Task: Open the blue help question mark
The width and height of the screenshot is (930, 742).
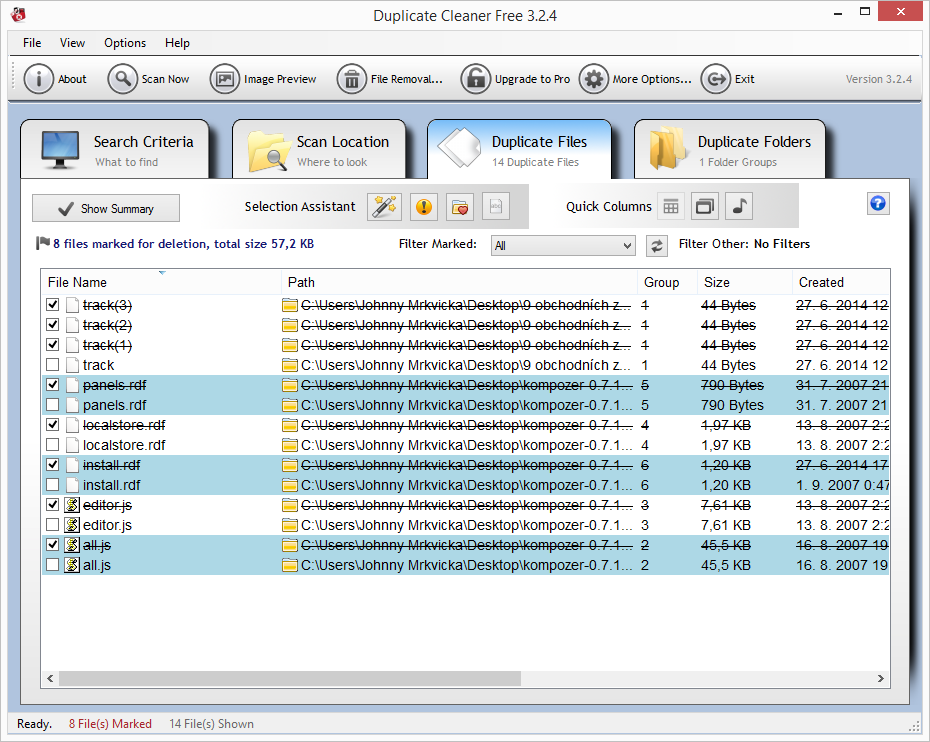Action: 878,203
